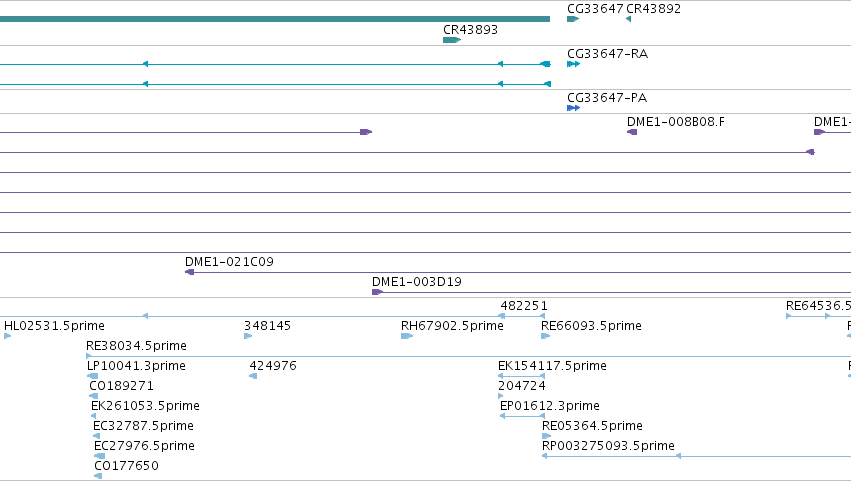Select the CR43893 gene arrow glyph
851x481 pixels.
pos(452,40)
